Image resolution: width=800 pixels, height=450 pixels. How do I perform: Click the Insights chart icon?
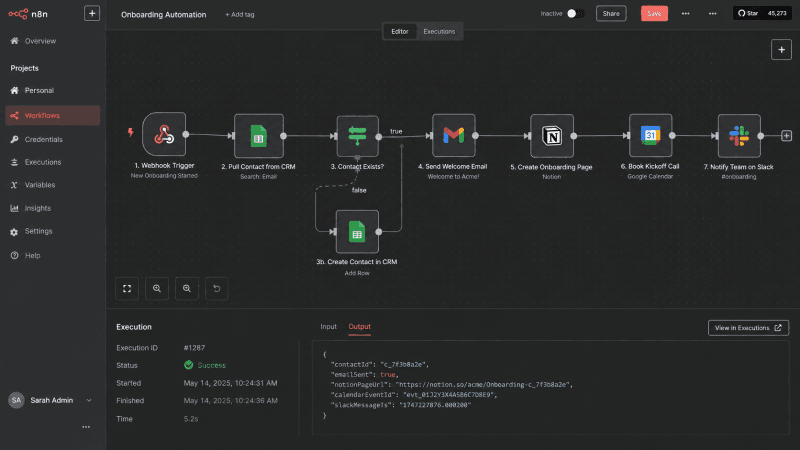14,208
